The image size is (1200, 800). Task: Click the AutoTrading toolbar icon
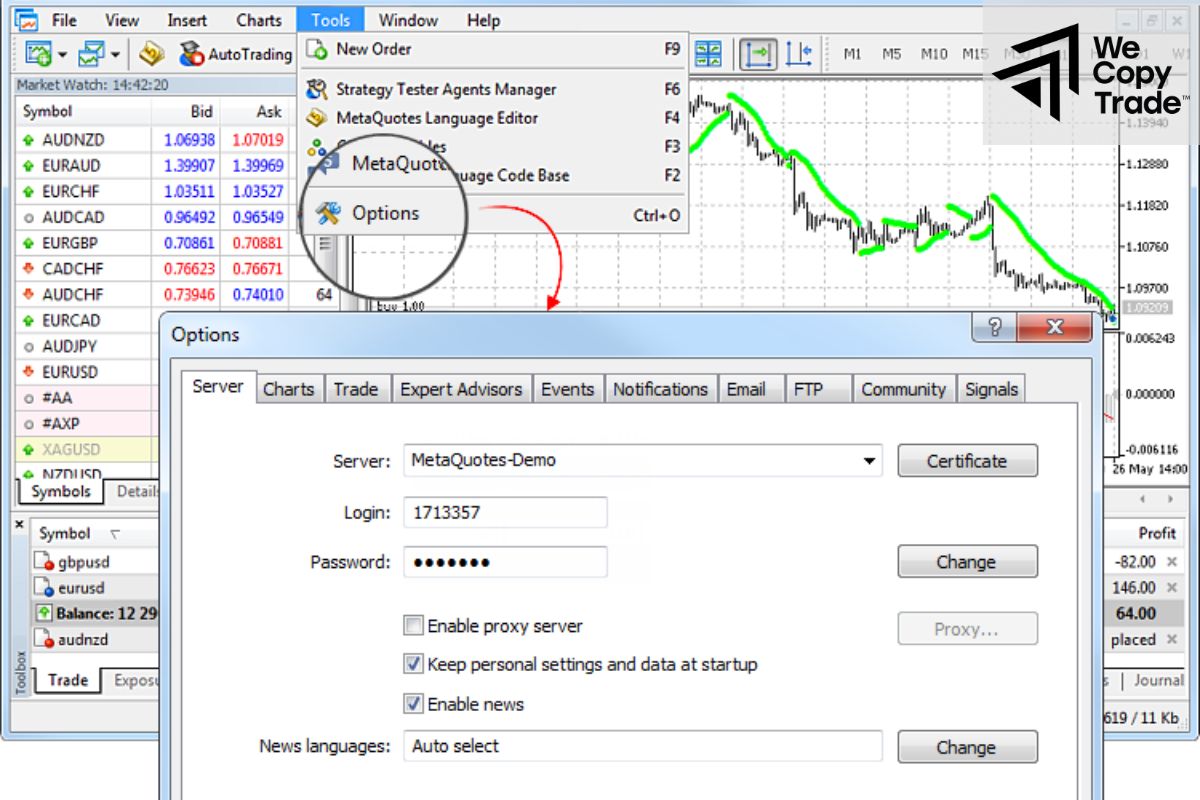[x=235, y=54]
